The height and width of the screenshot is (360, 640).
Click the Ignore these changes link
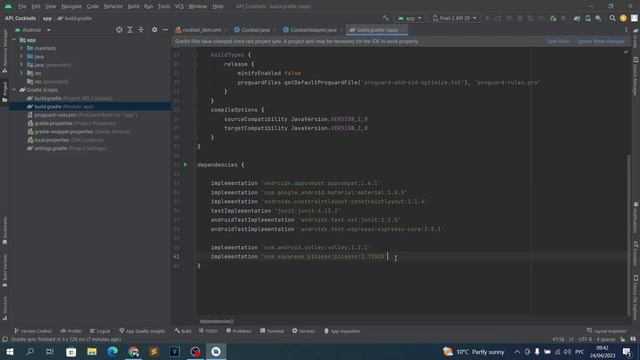click(600, 42)
